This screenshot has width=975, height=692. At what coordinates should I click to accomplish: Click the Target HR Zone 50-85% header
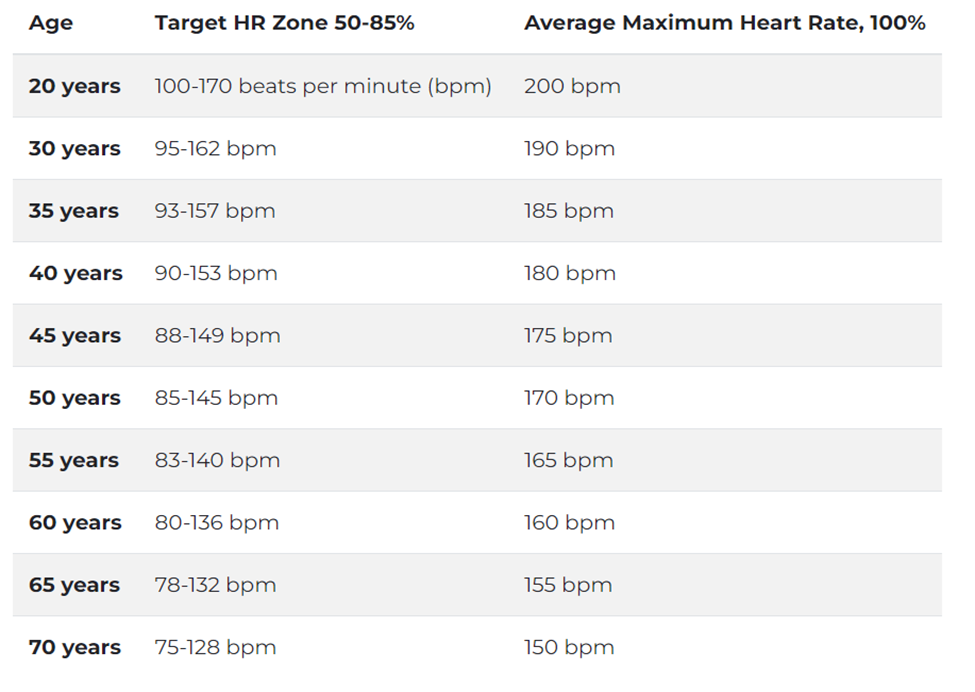tap(284, 23)
